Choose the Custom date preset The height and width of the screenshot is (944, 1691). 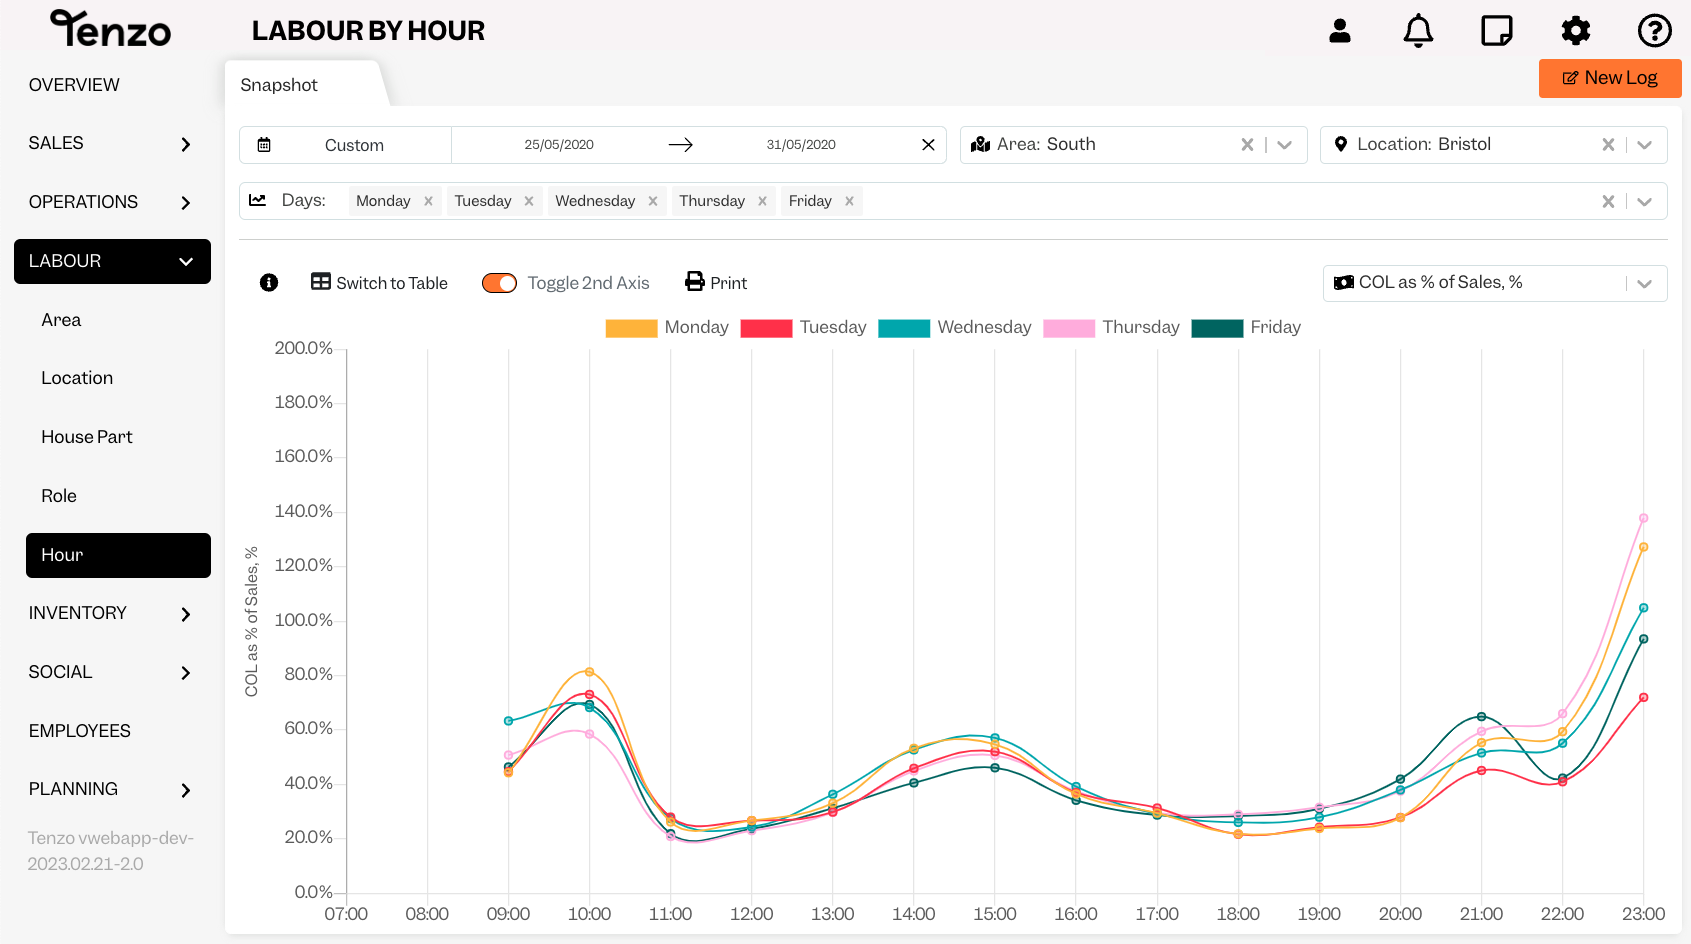coord(354,145)
